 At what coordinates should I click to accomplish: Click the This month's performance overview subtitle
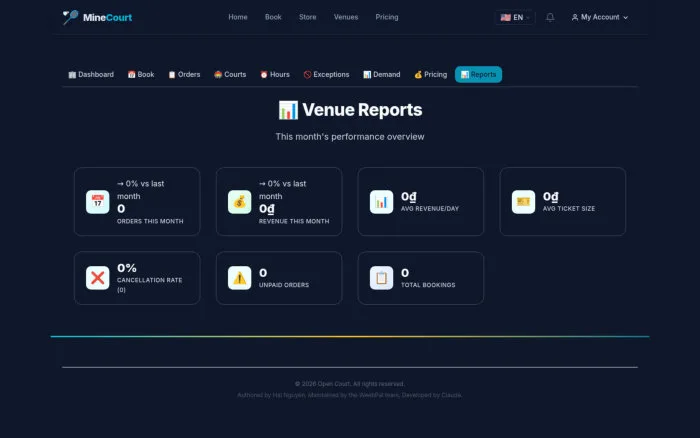coord(350,137)
